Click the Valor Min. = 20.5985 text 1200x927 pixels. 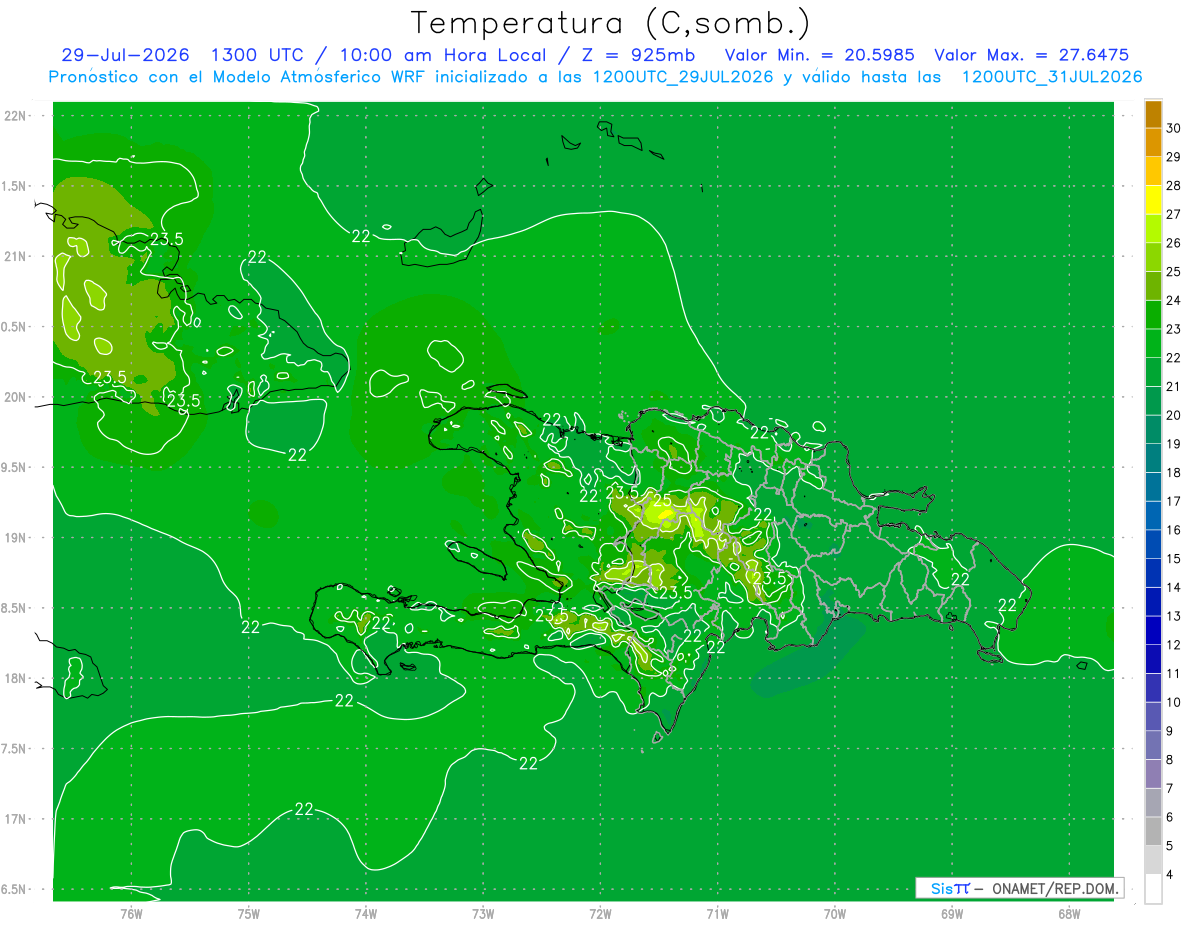pos(819,55)
